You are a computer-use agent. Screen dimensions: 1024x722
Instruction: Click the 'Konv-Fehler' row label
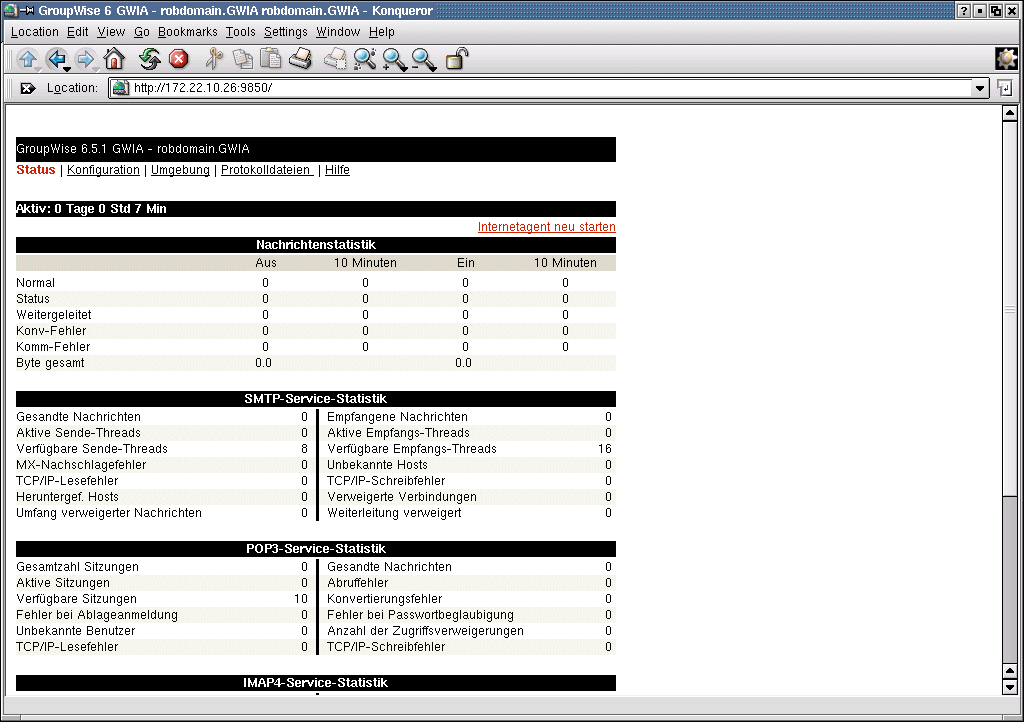coord(51,331)
